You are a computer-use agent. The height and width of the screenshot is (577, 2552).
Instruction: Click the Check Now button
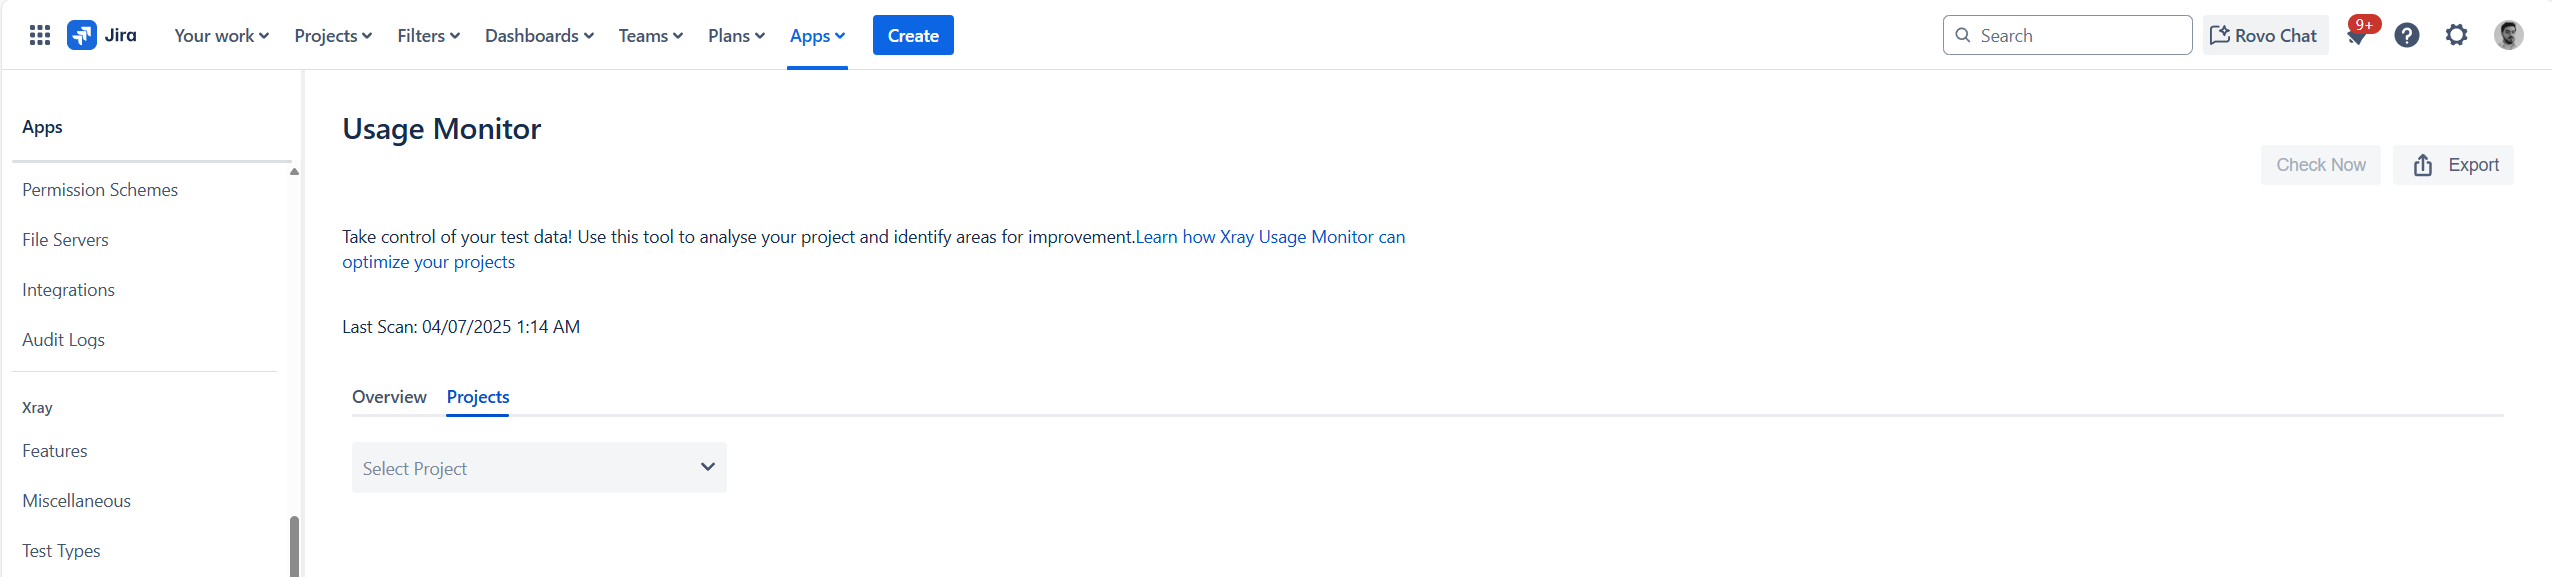pos(2320,165)
